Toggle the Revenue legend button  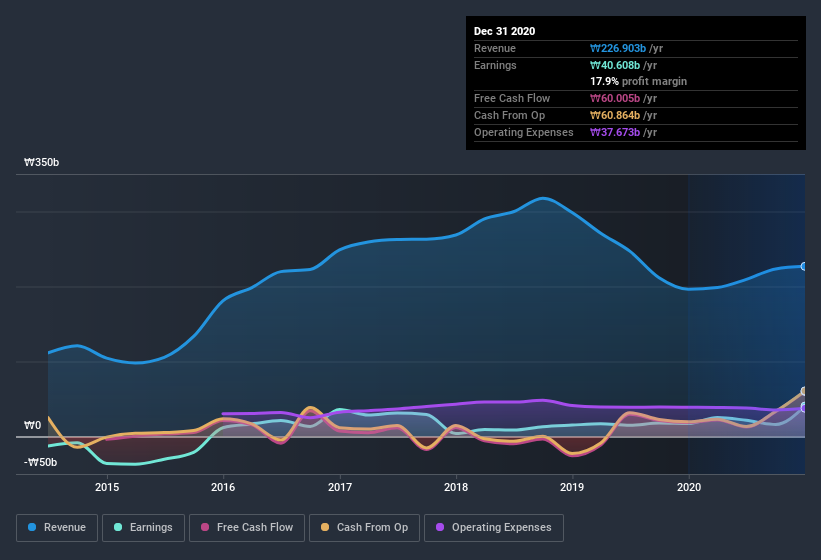coord(57,528)
